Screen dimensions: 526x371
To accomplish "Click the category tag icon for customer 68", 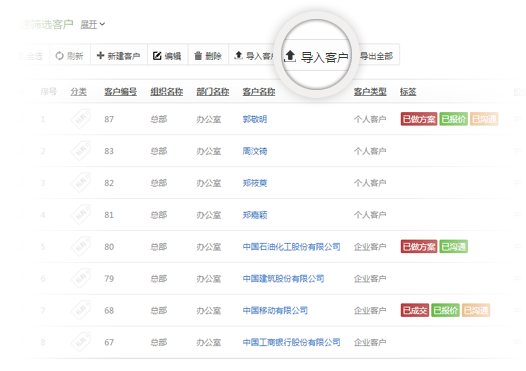I will tap(81, 310).
